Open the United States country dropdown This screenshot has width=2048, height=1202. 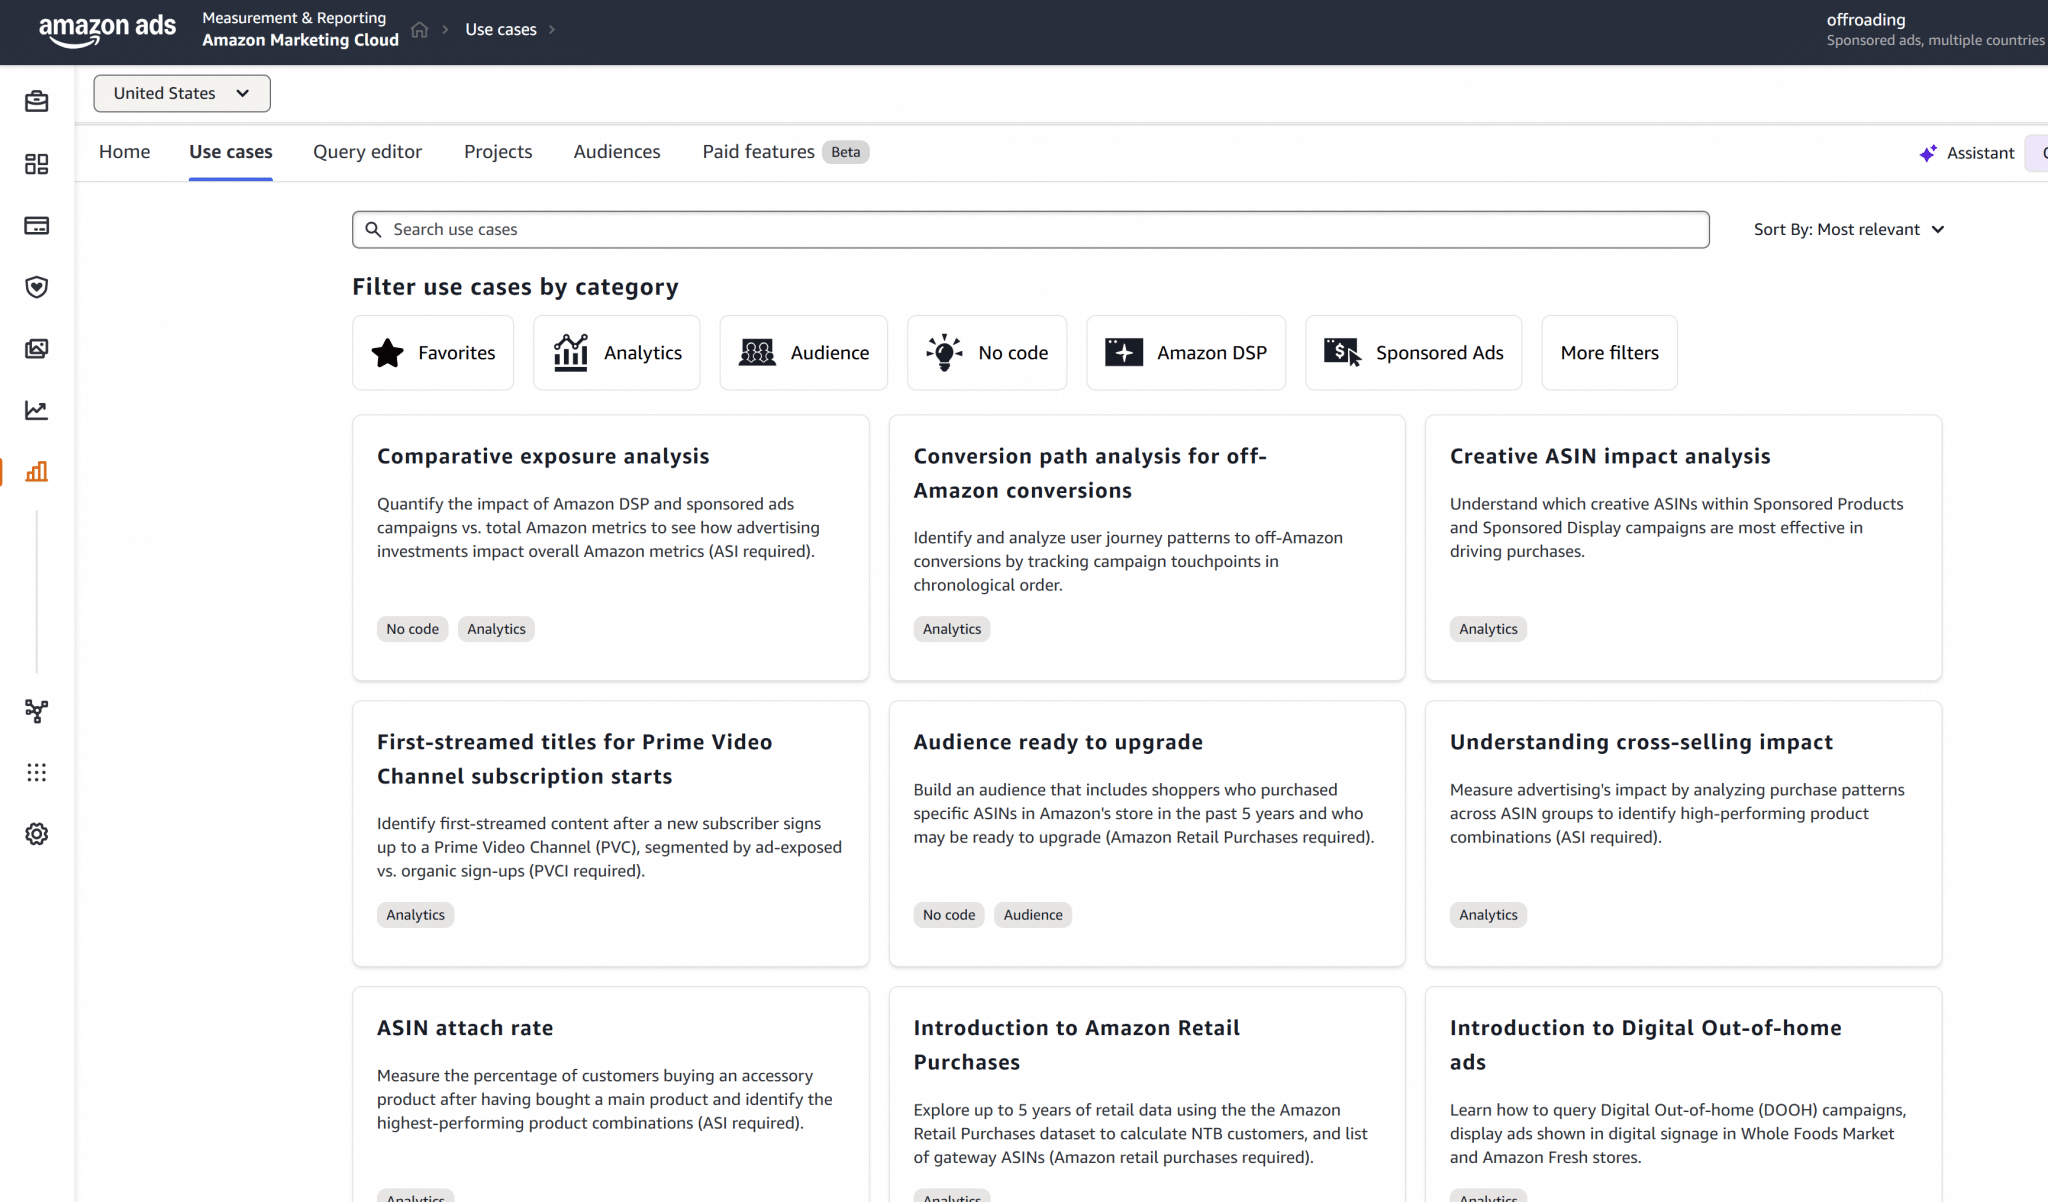pyautogui.click(x=182, y=93)
